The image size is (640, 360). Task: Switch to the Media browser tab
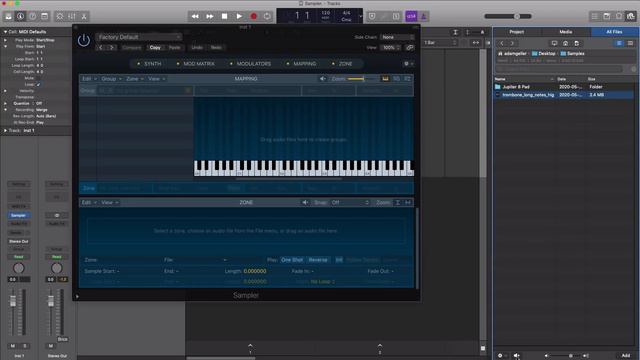[566, 32]
